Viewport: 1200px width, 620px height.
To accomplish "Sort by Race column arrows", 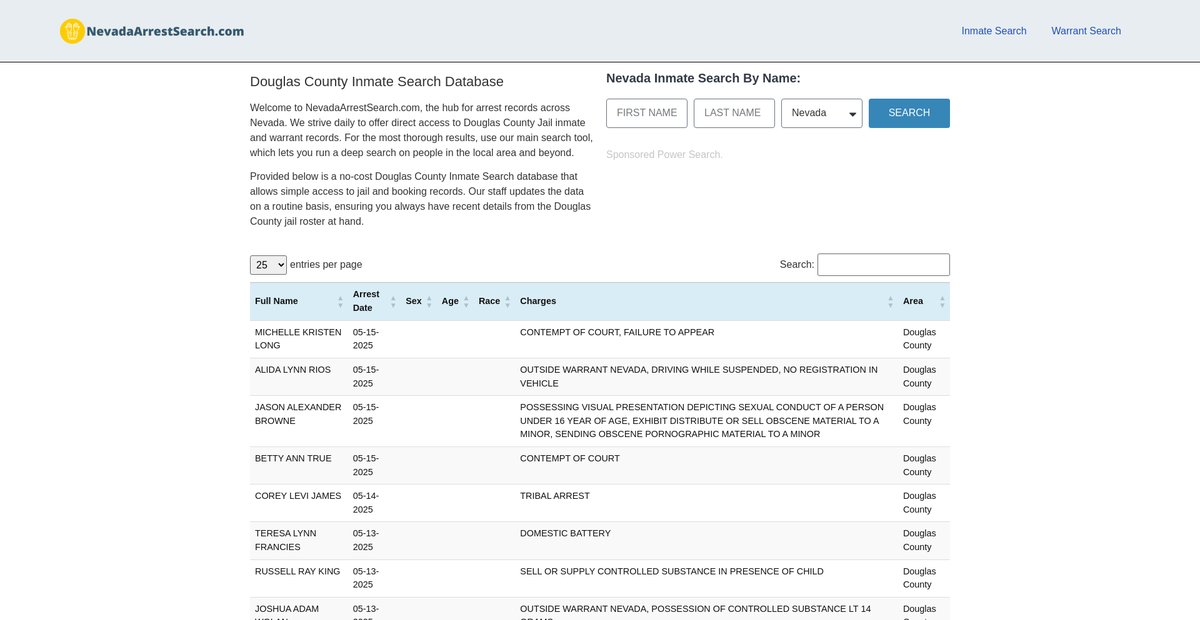I will (x=507, y=301).
